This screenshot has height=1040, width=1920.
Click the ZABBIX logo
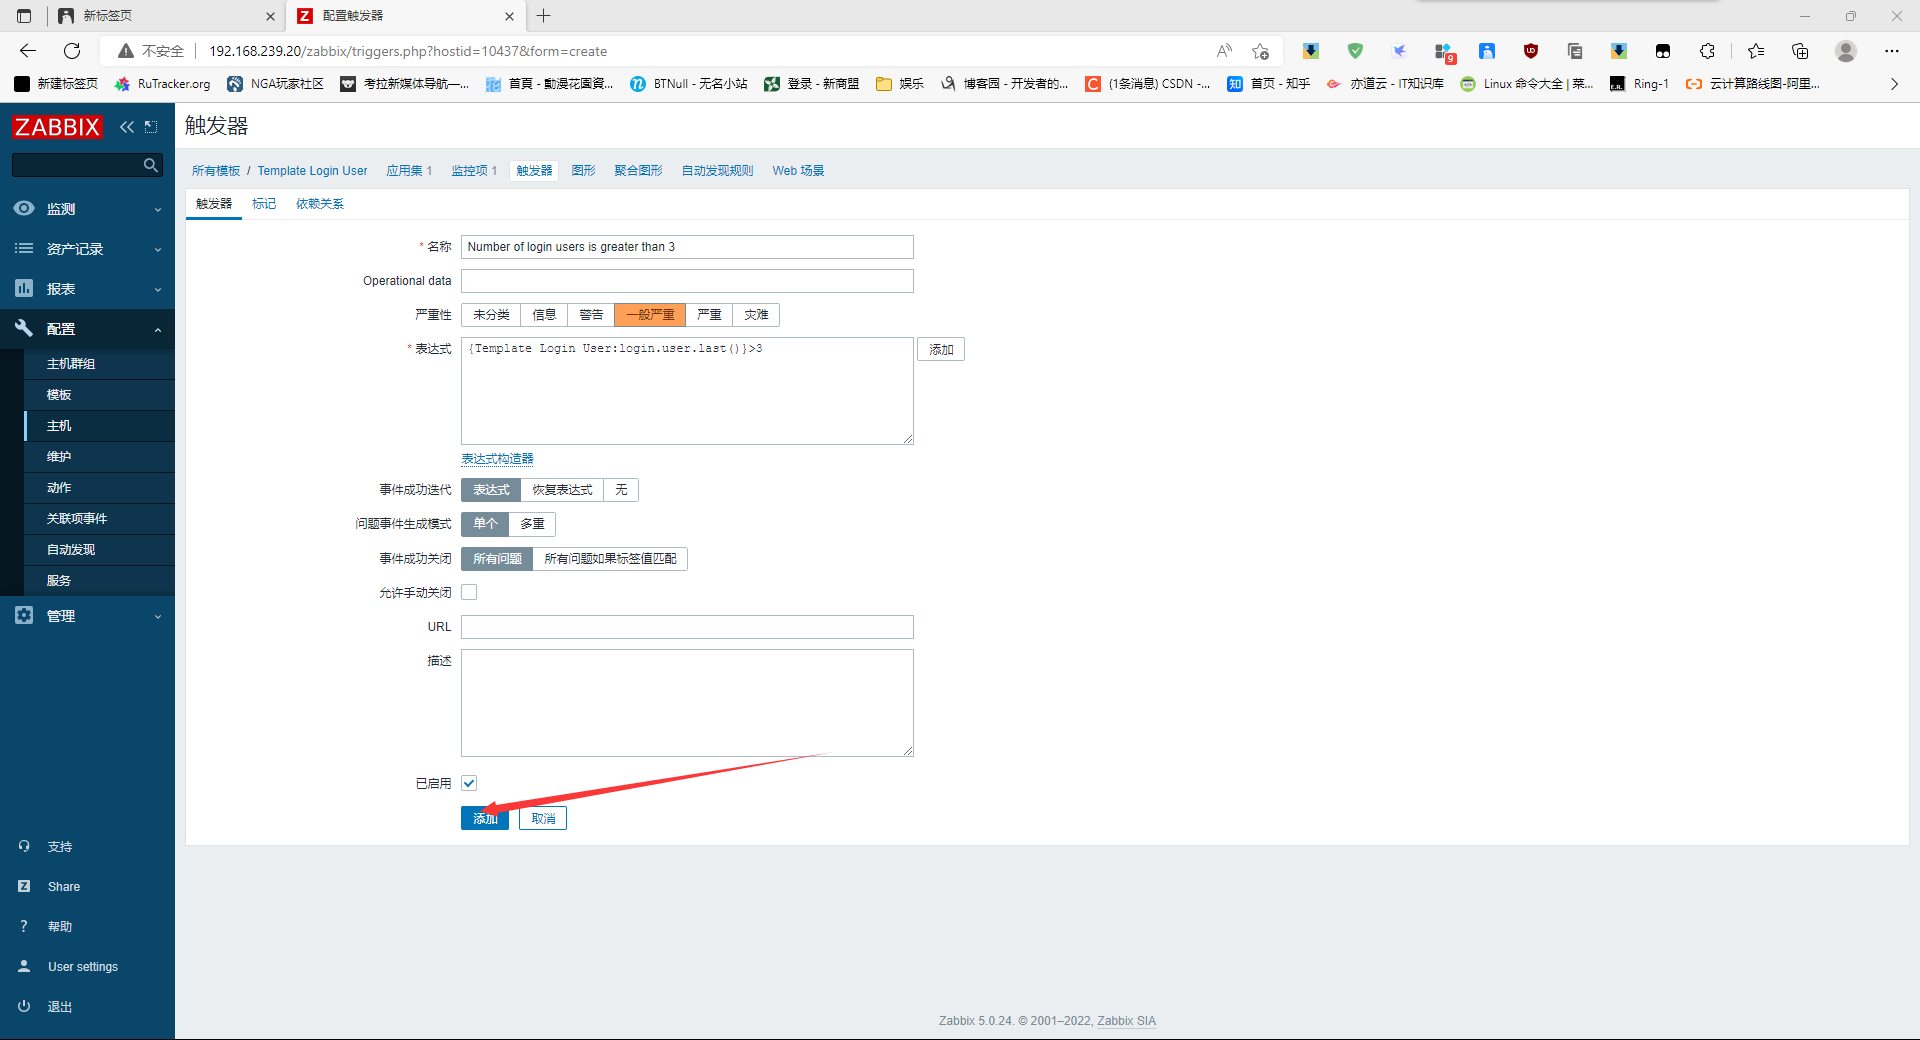(x=57, y=127)
